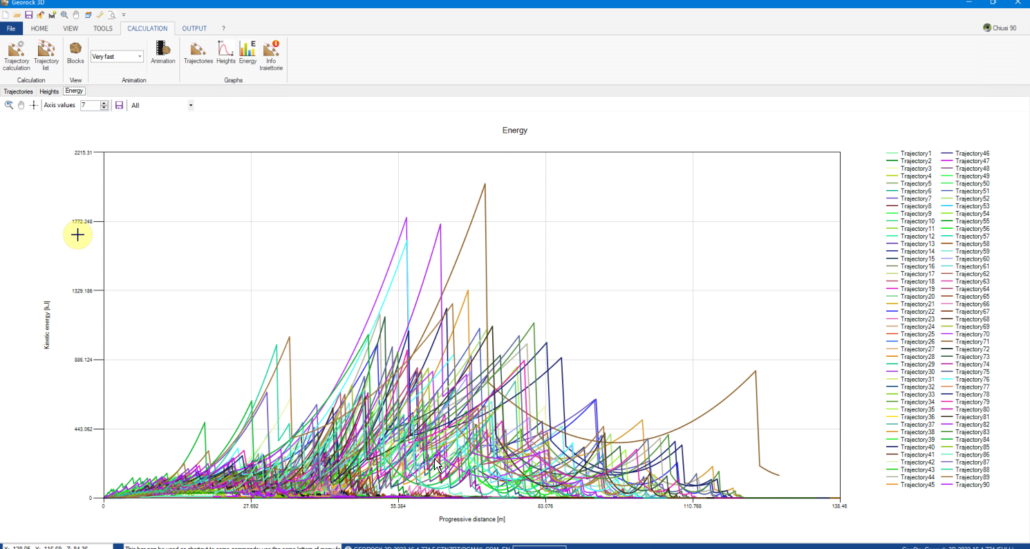1030x549 pixels.
Task: Open the Energy bar chart graph icon
Action: pos(248,53)
